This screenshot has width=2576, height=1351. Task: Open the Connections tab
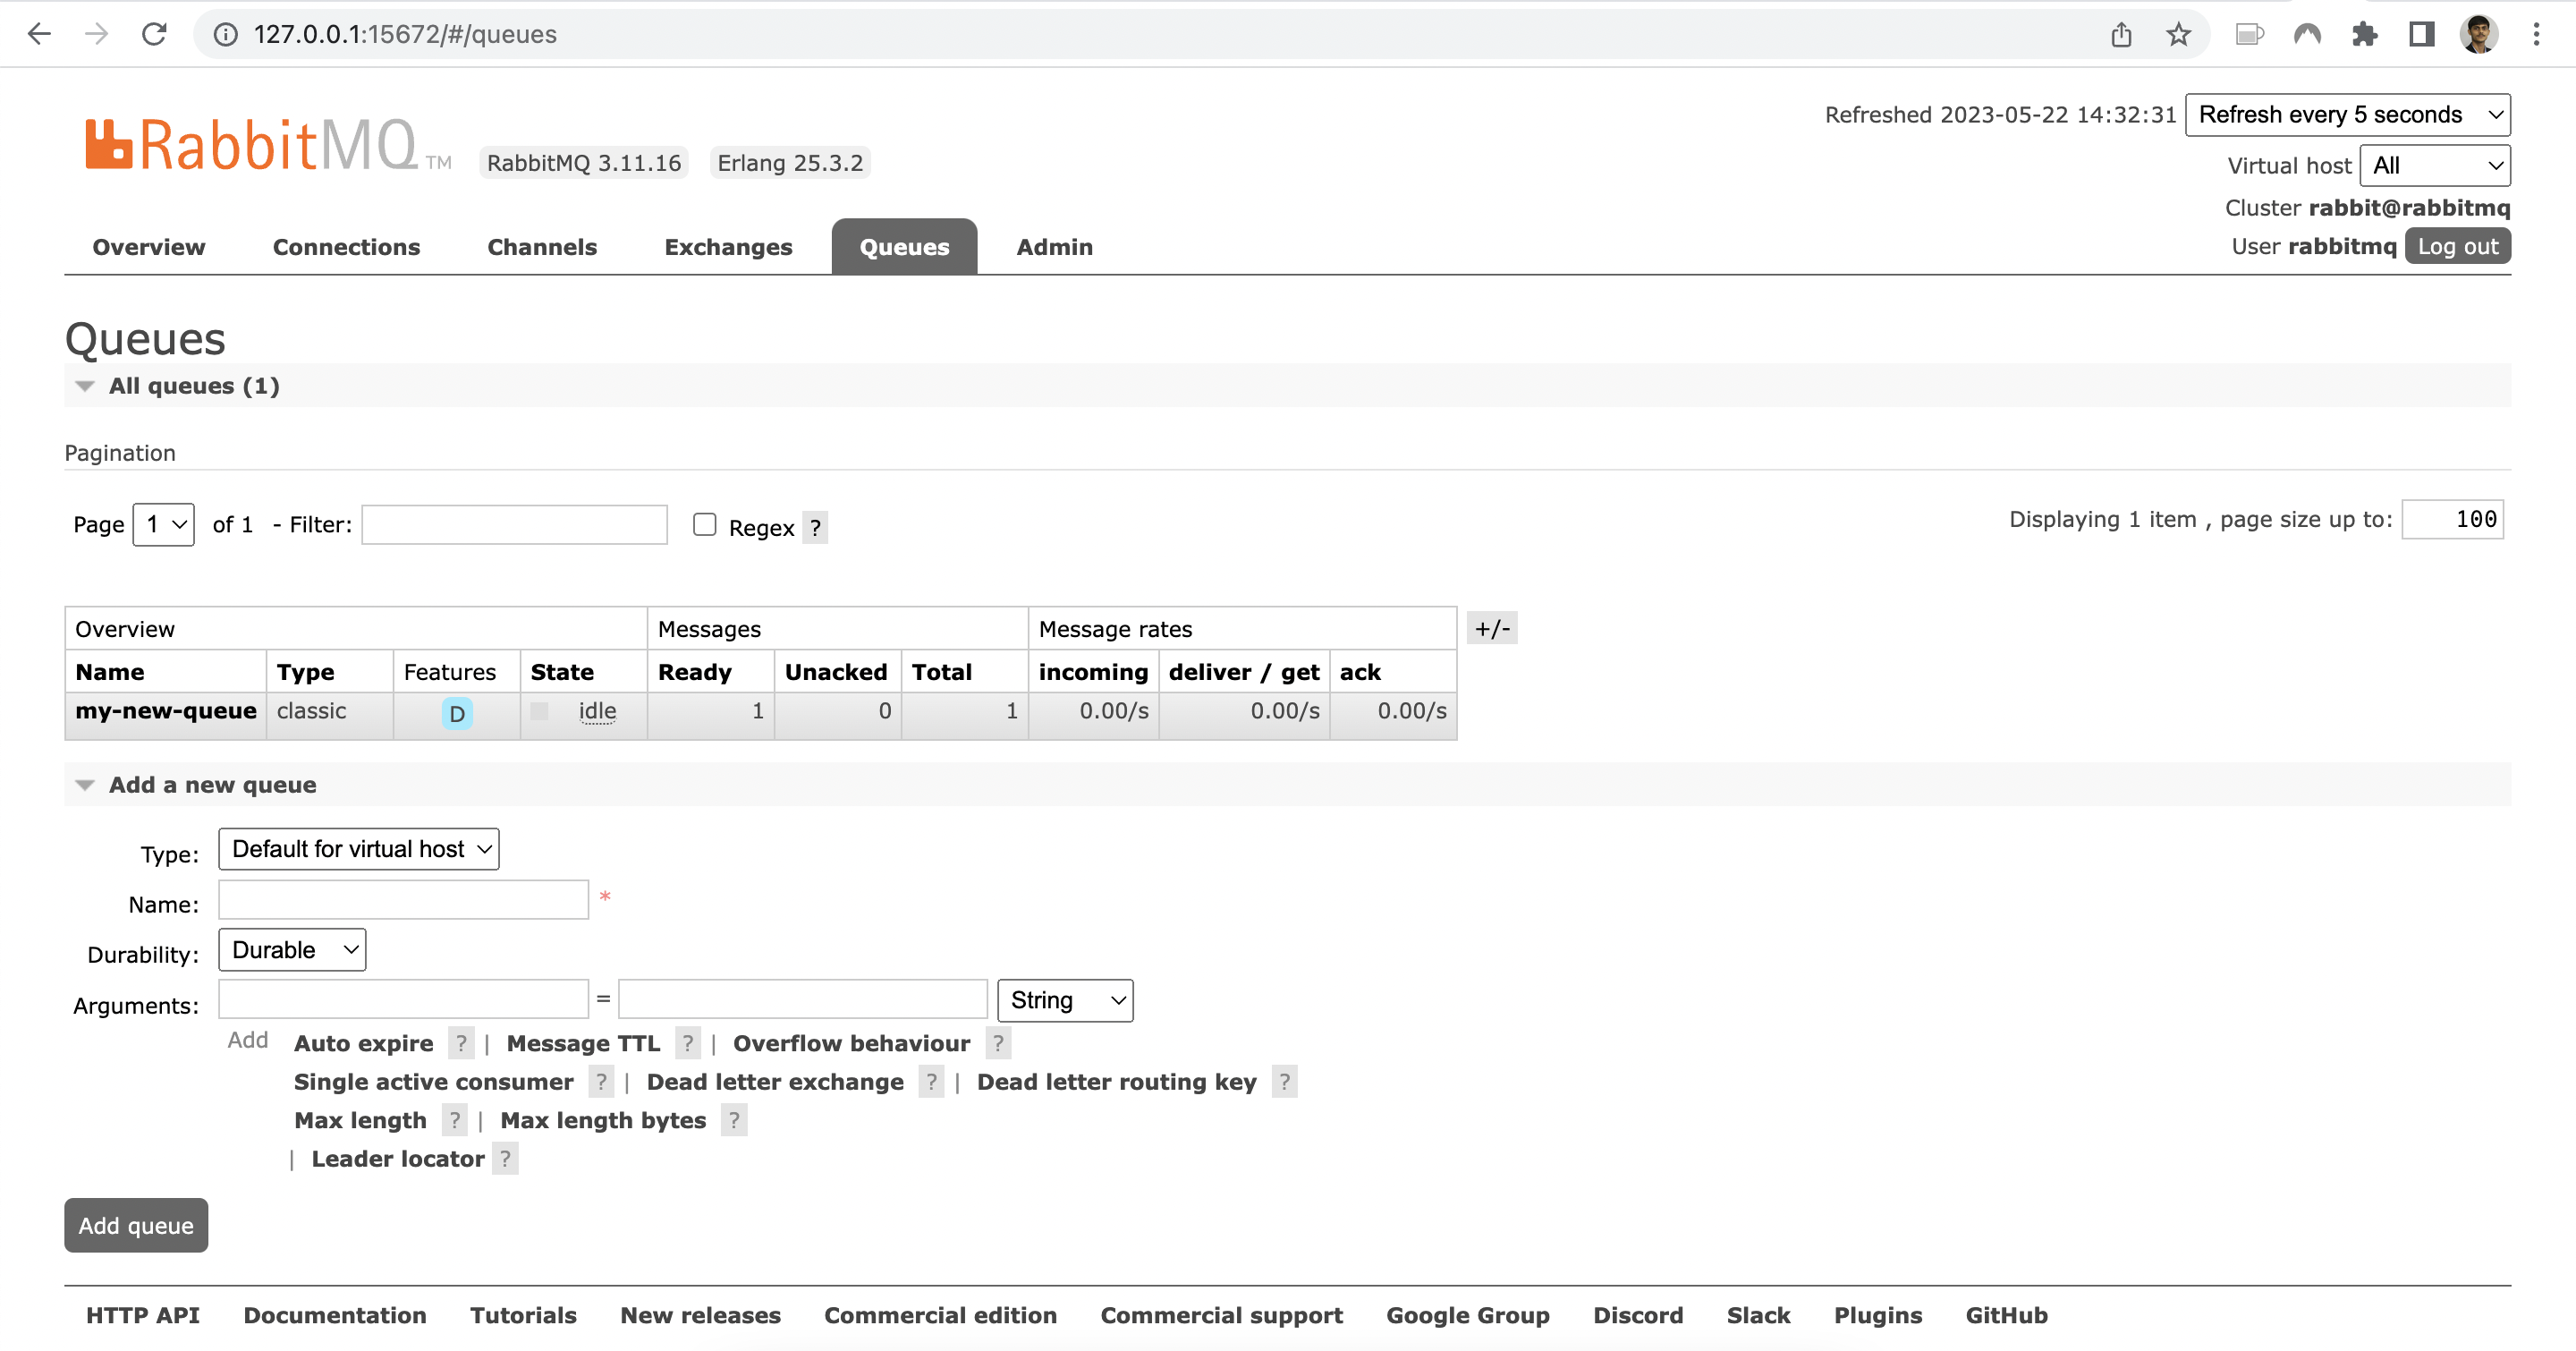346,247
